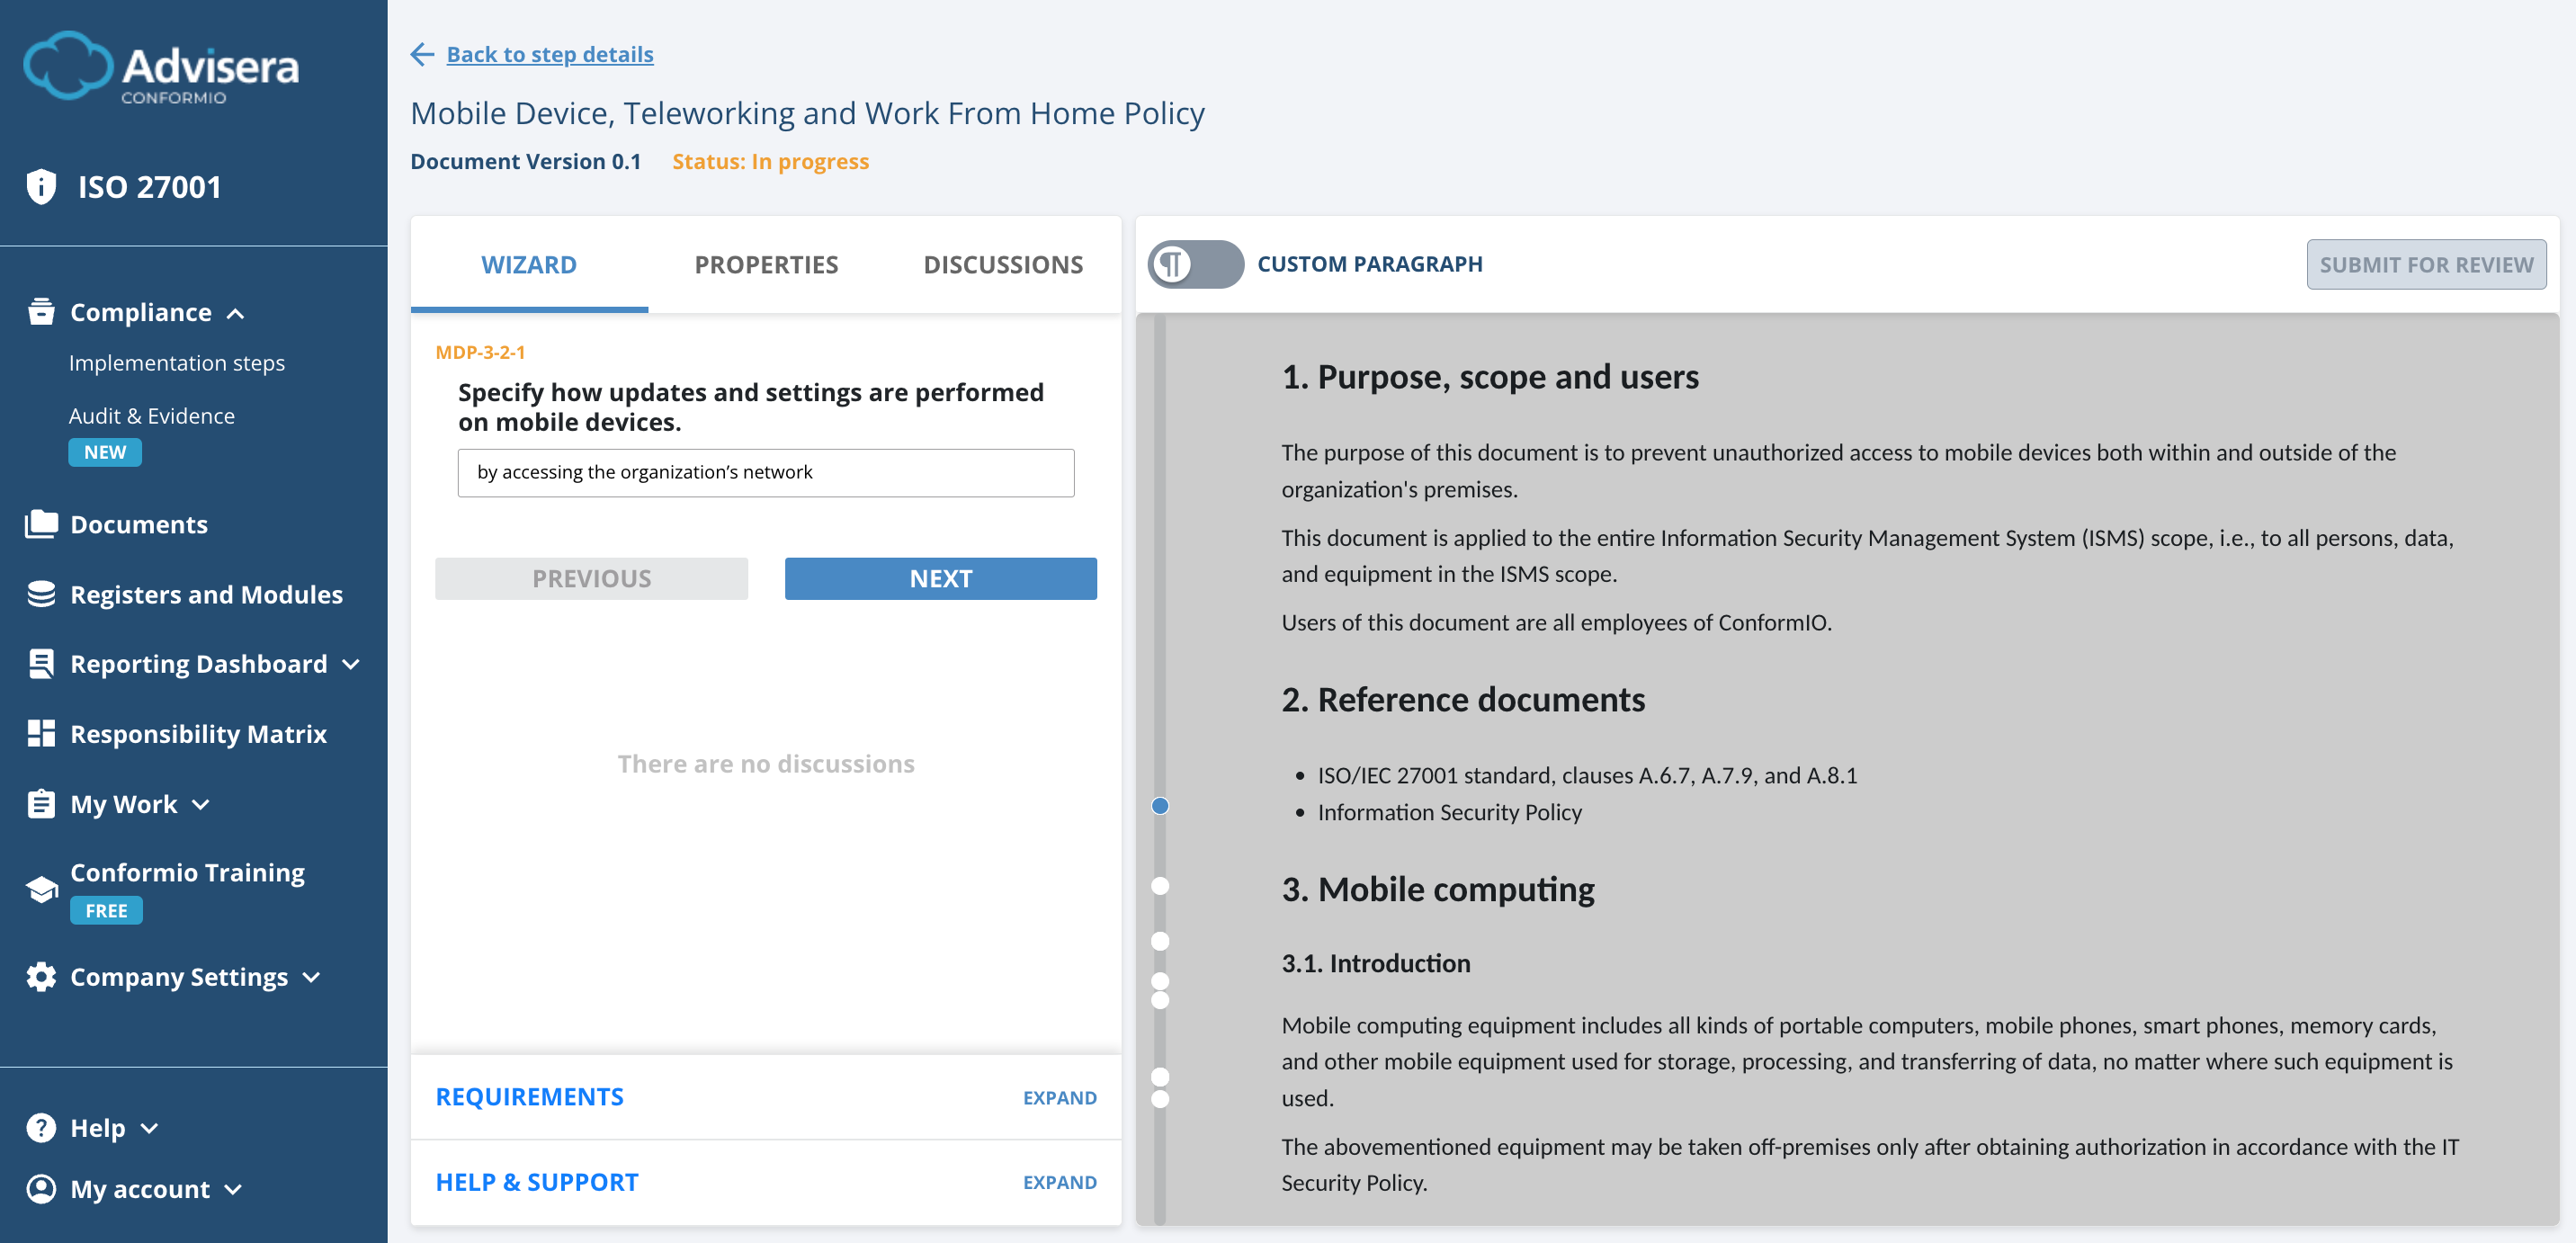Click the Responsibility Matrix grid icon
The height and width of the screenshot is (1243, 2576).
coord(41,733)
